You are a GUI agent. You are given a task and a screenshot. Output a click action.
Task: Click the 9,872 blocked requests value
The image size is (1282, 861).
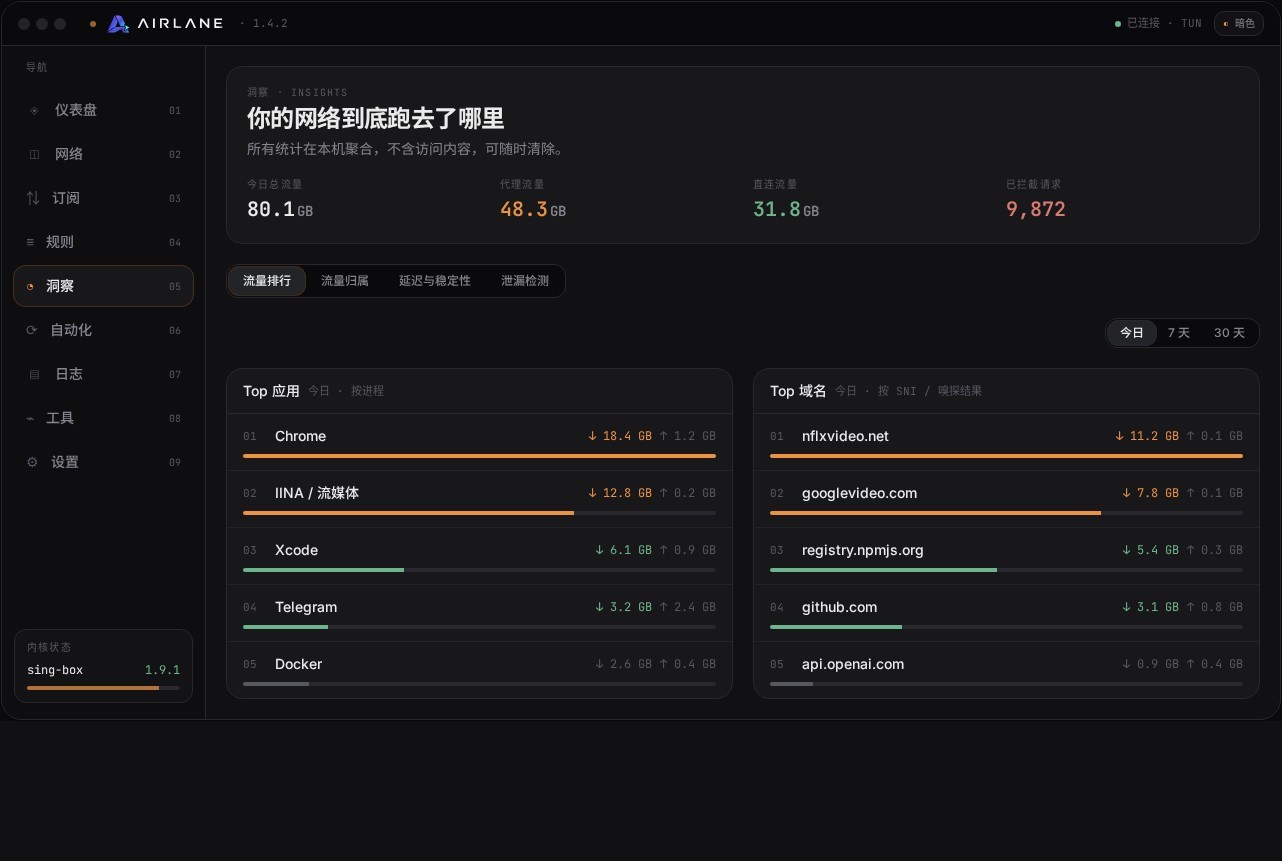(1036, 209)
